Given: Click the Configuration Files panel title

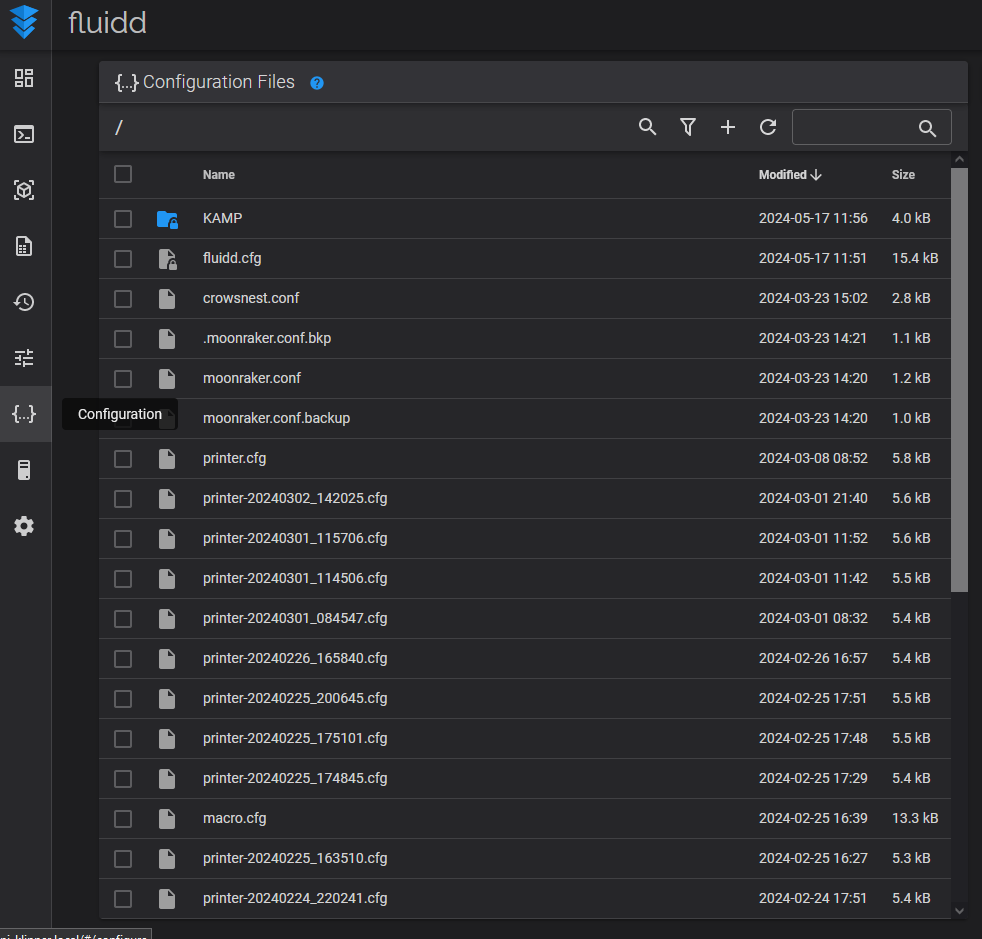Looking at the screenshot, I should click(x=219, y=82).
